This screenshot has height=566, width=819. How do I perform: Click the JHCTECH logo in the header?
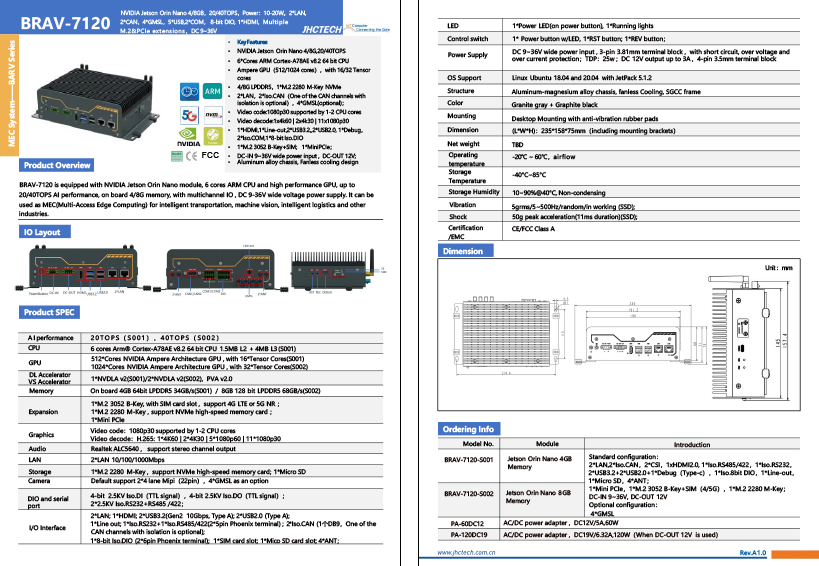(322, 29)
